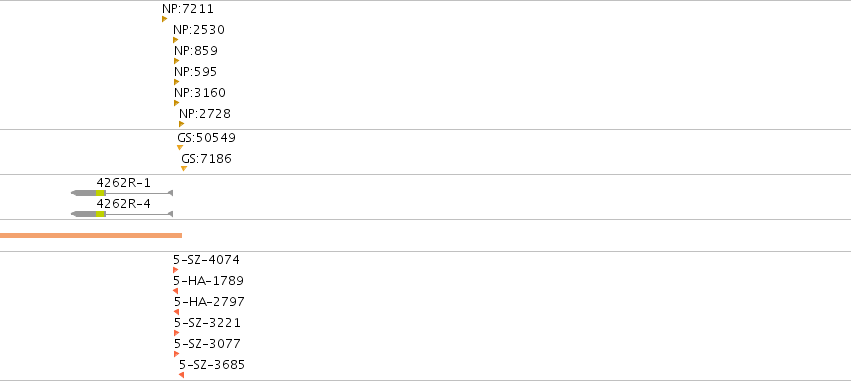
Task: Click the 5-SZ-3077 red marker
Action: [176, 354]
